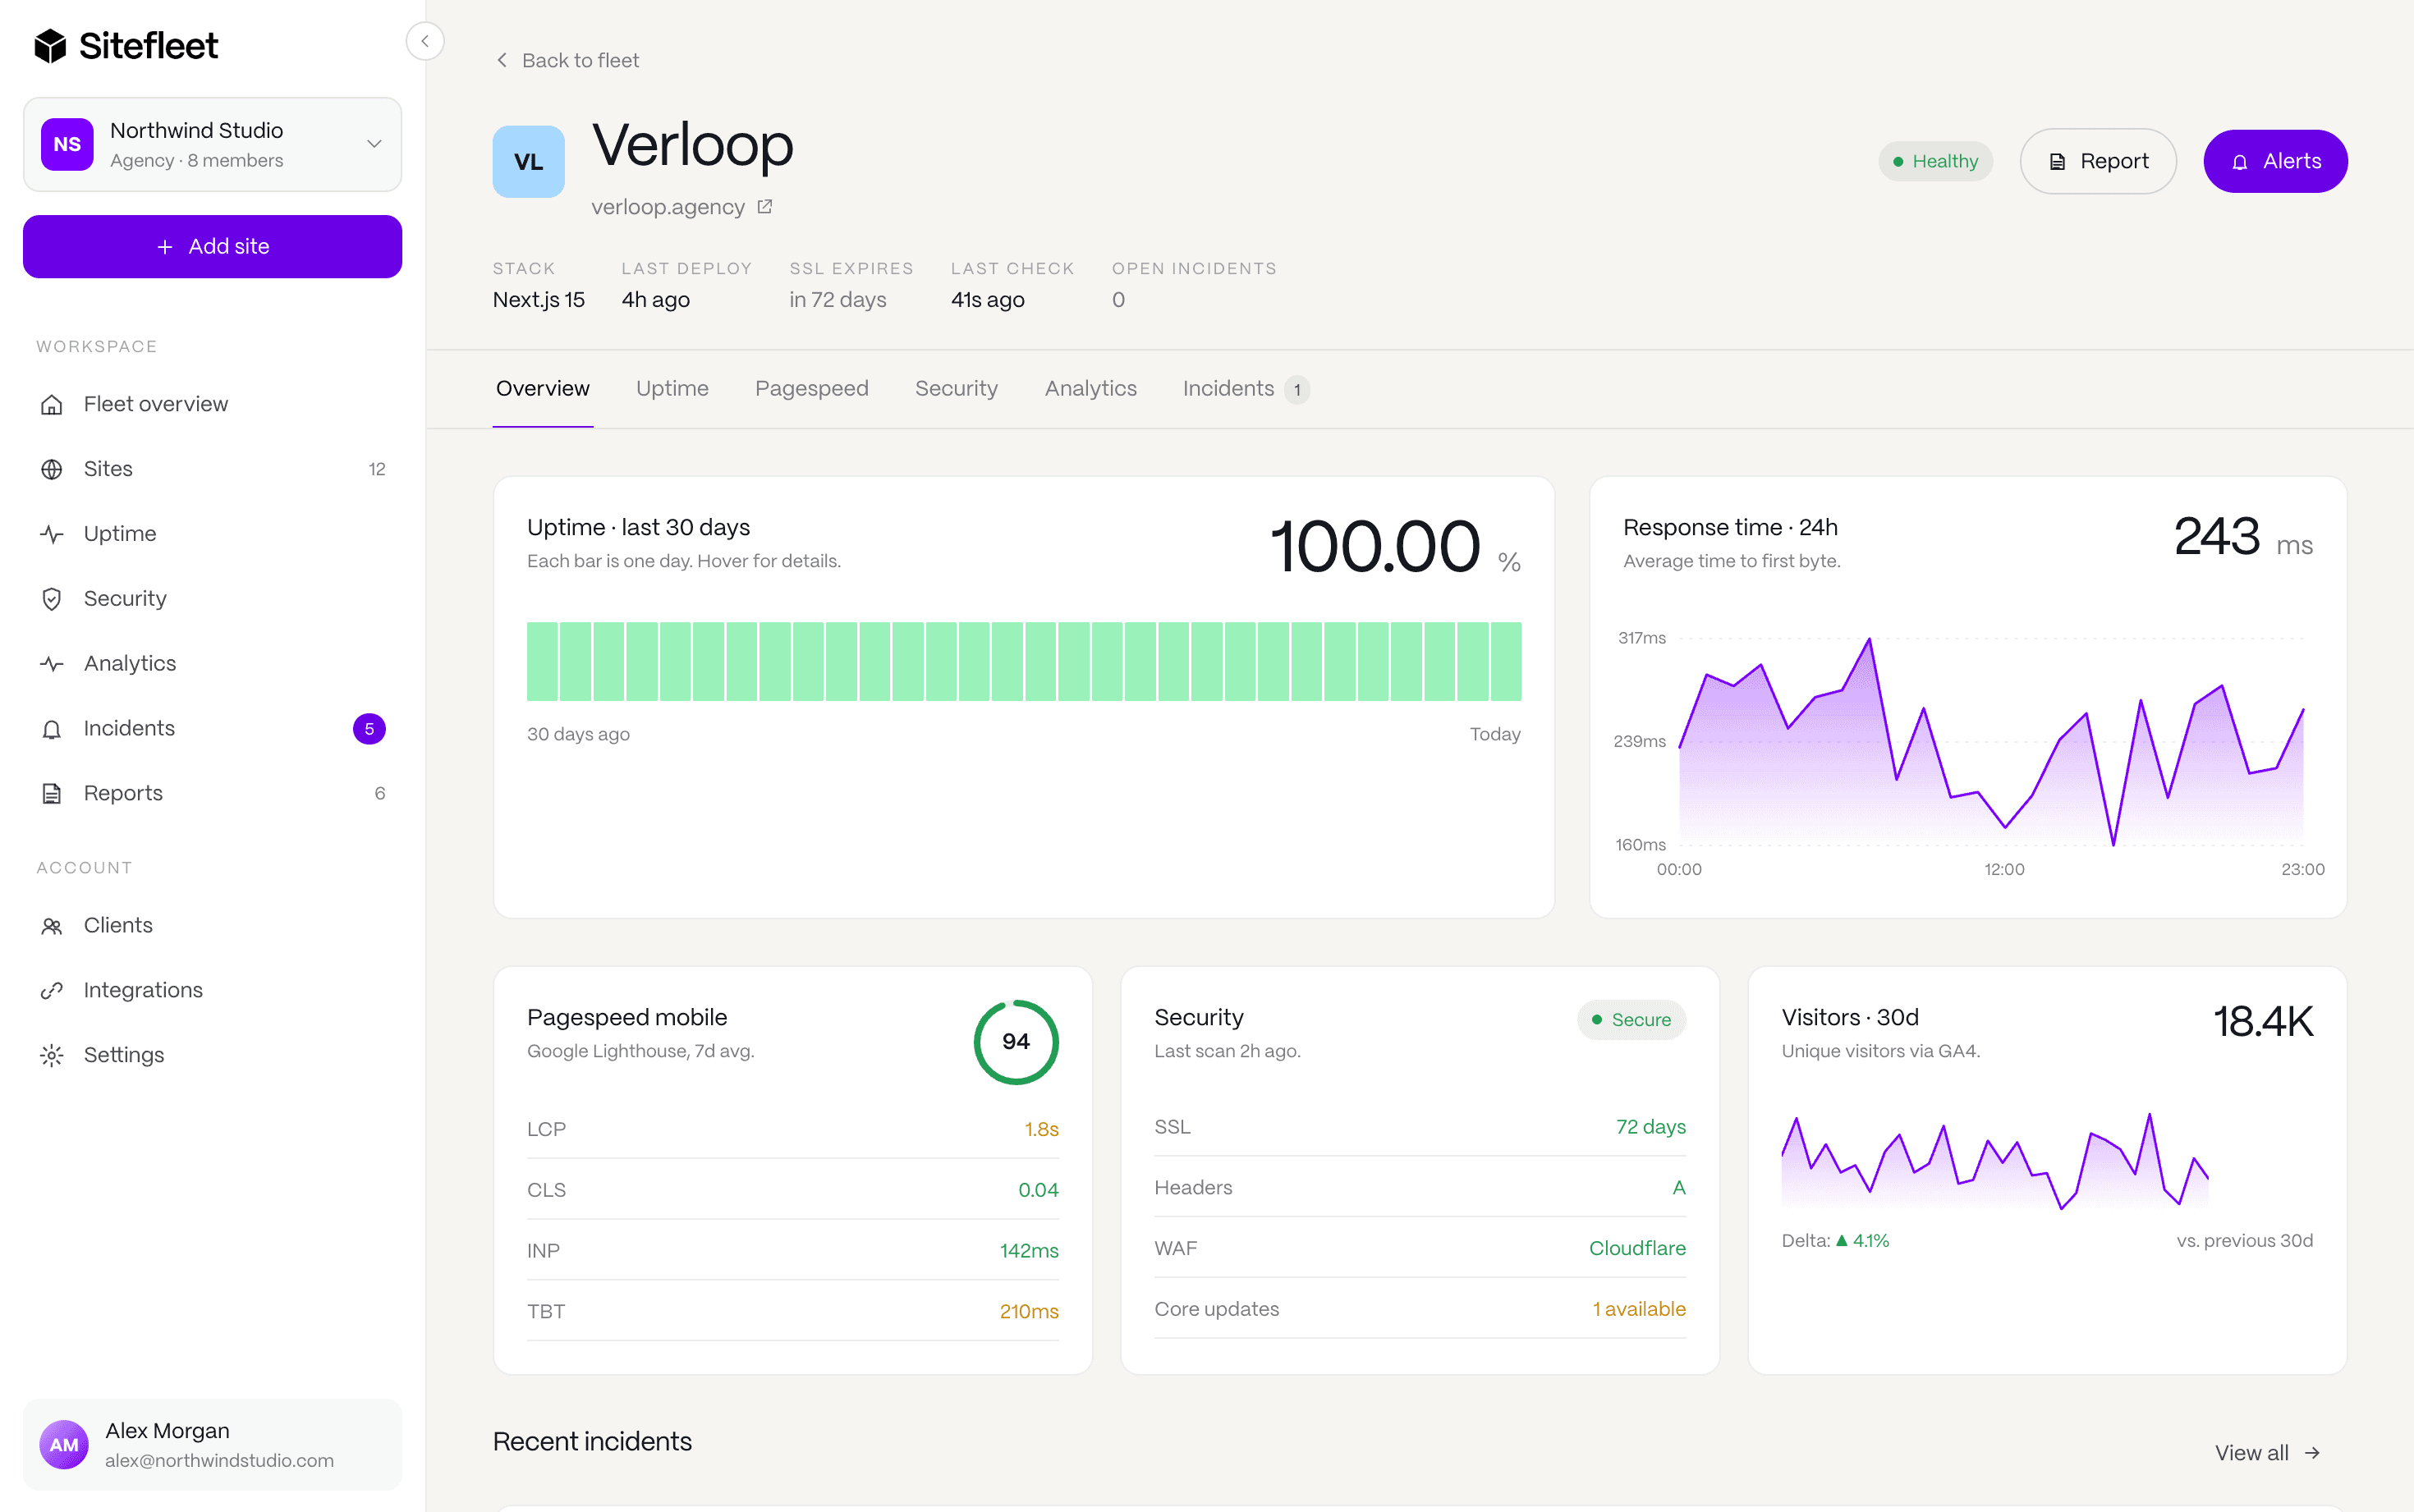
Task: Collapse the sidebar with the chevron button
Action: tap(425, 41)
